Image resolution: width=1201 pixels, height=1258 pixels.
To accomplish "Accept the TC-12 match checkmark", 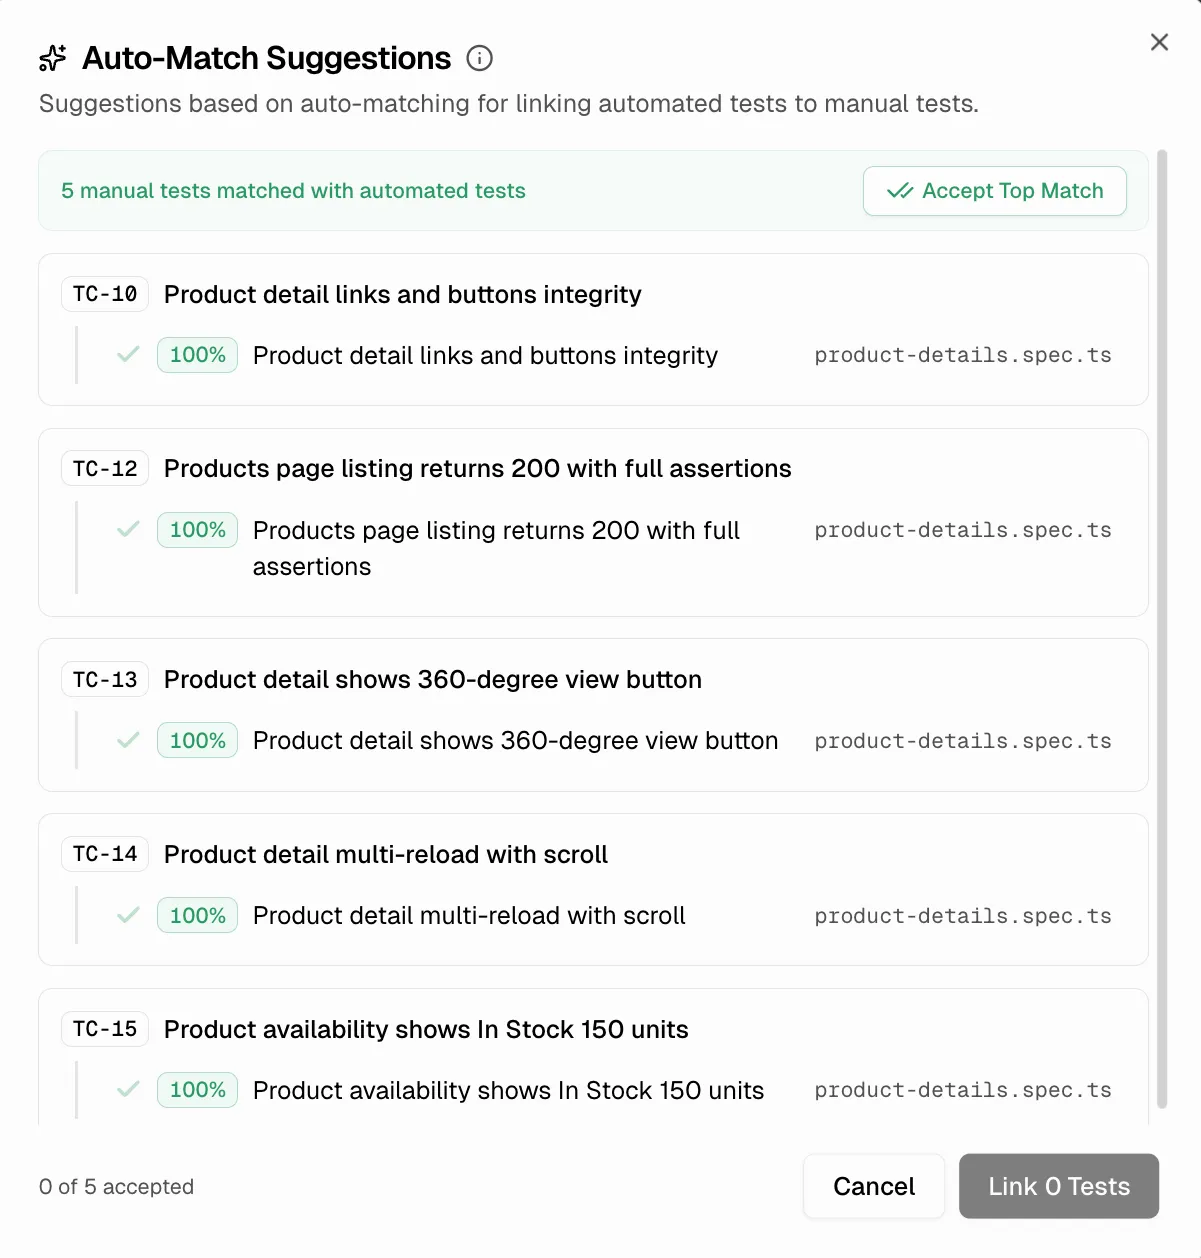I will [128, 530].
